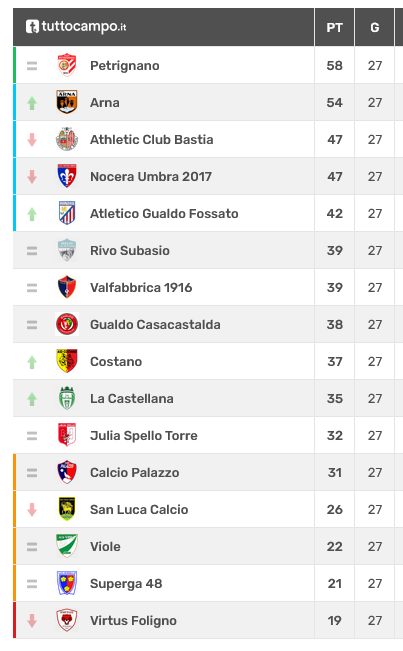
Task: Click the Superga 48 team name
Action: pyautogui.click(x=126, y=583)
